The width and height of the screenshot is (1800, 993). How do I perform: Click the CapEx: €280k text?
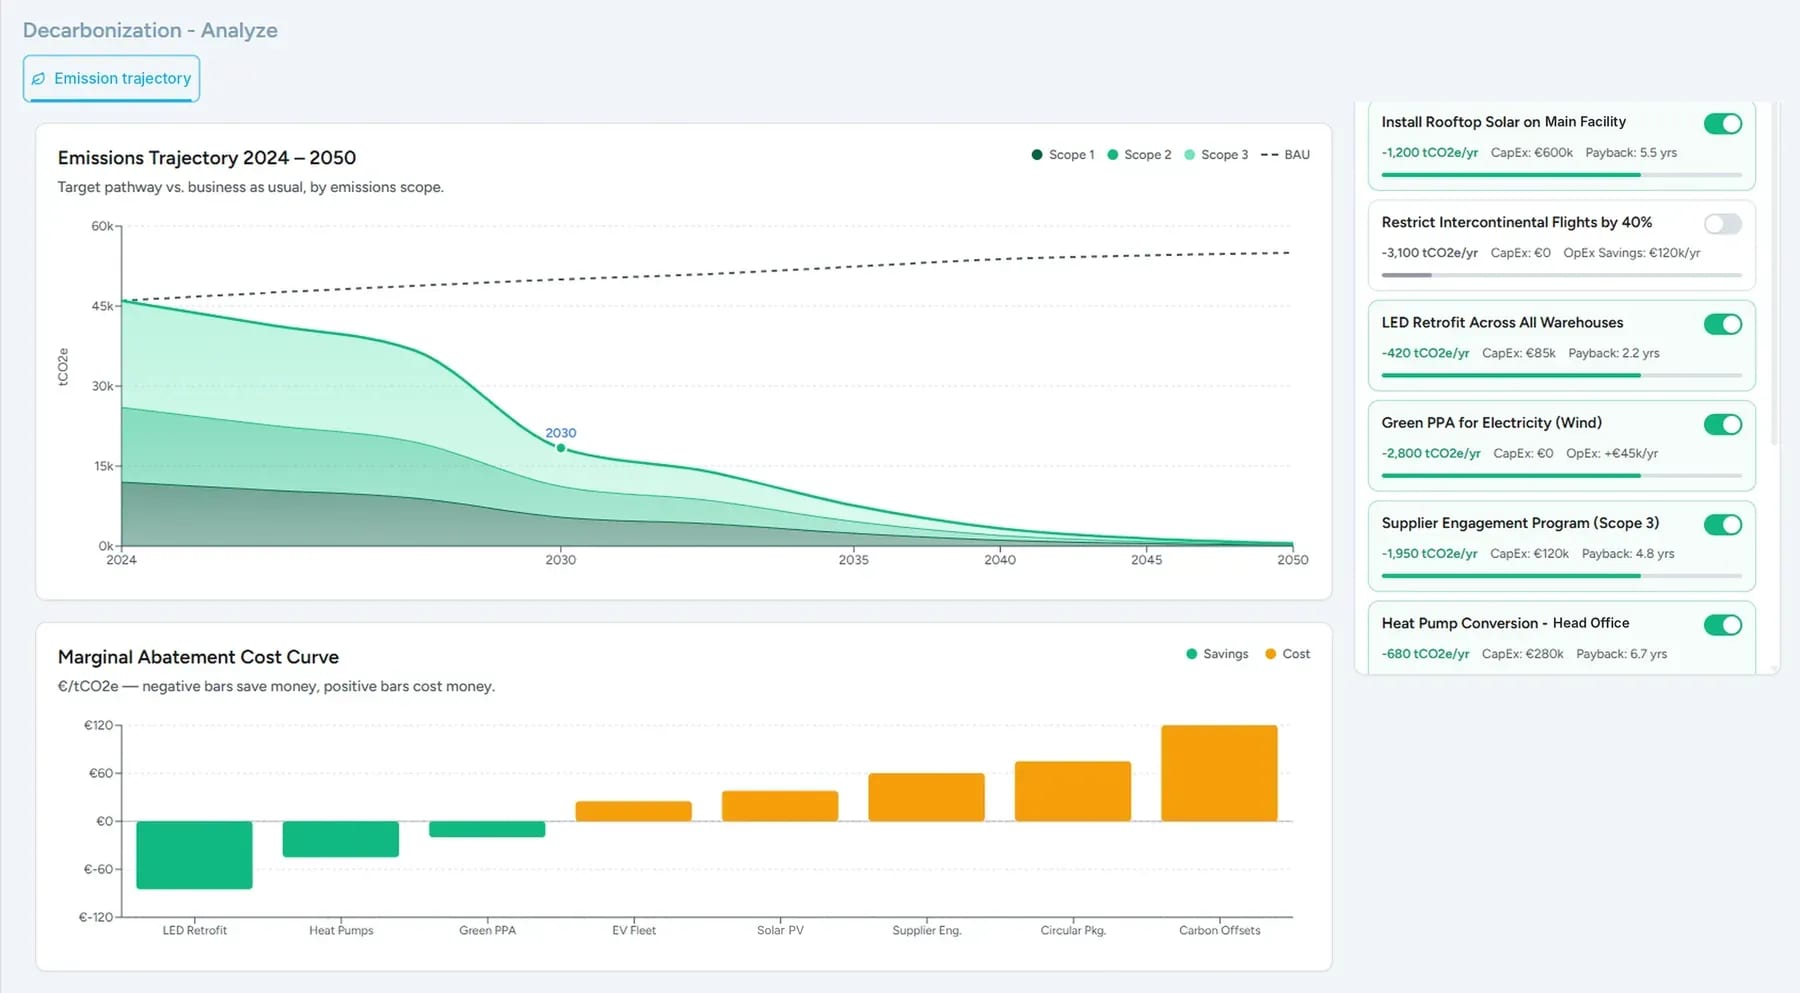tap(1522, 653)
